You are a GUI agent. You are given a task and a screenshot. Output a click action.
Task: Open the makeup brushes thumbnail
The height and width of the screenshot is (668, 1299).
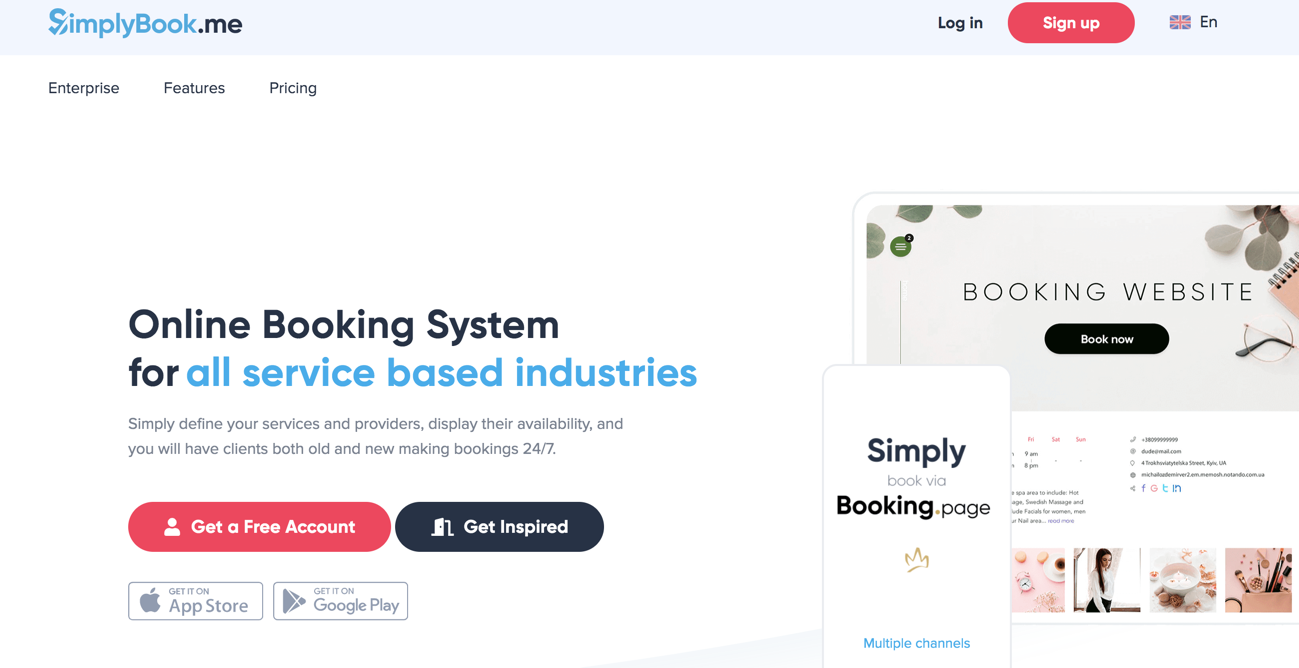pos(1258,580)
